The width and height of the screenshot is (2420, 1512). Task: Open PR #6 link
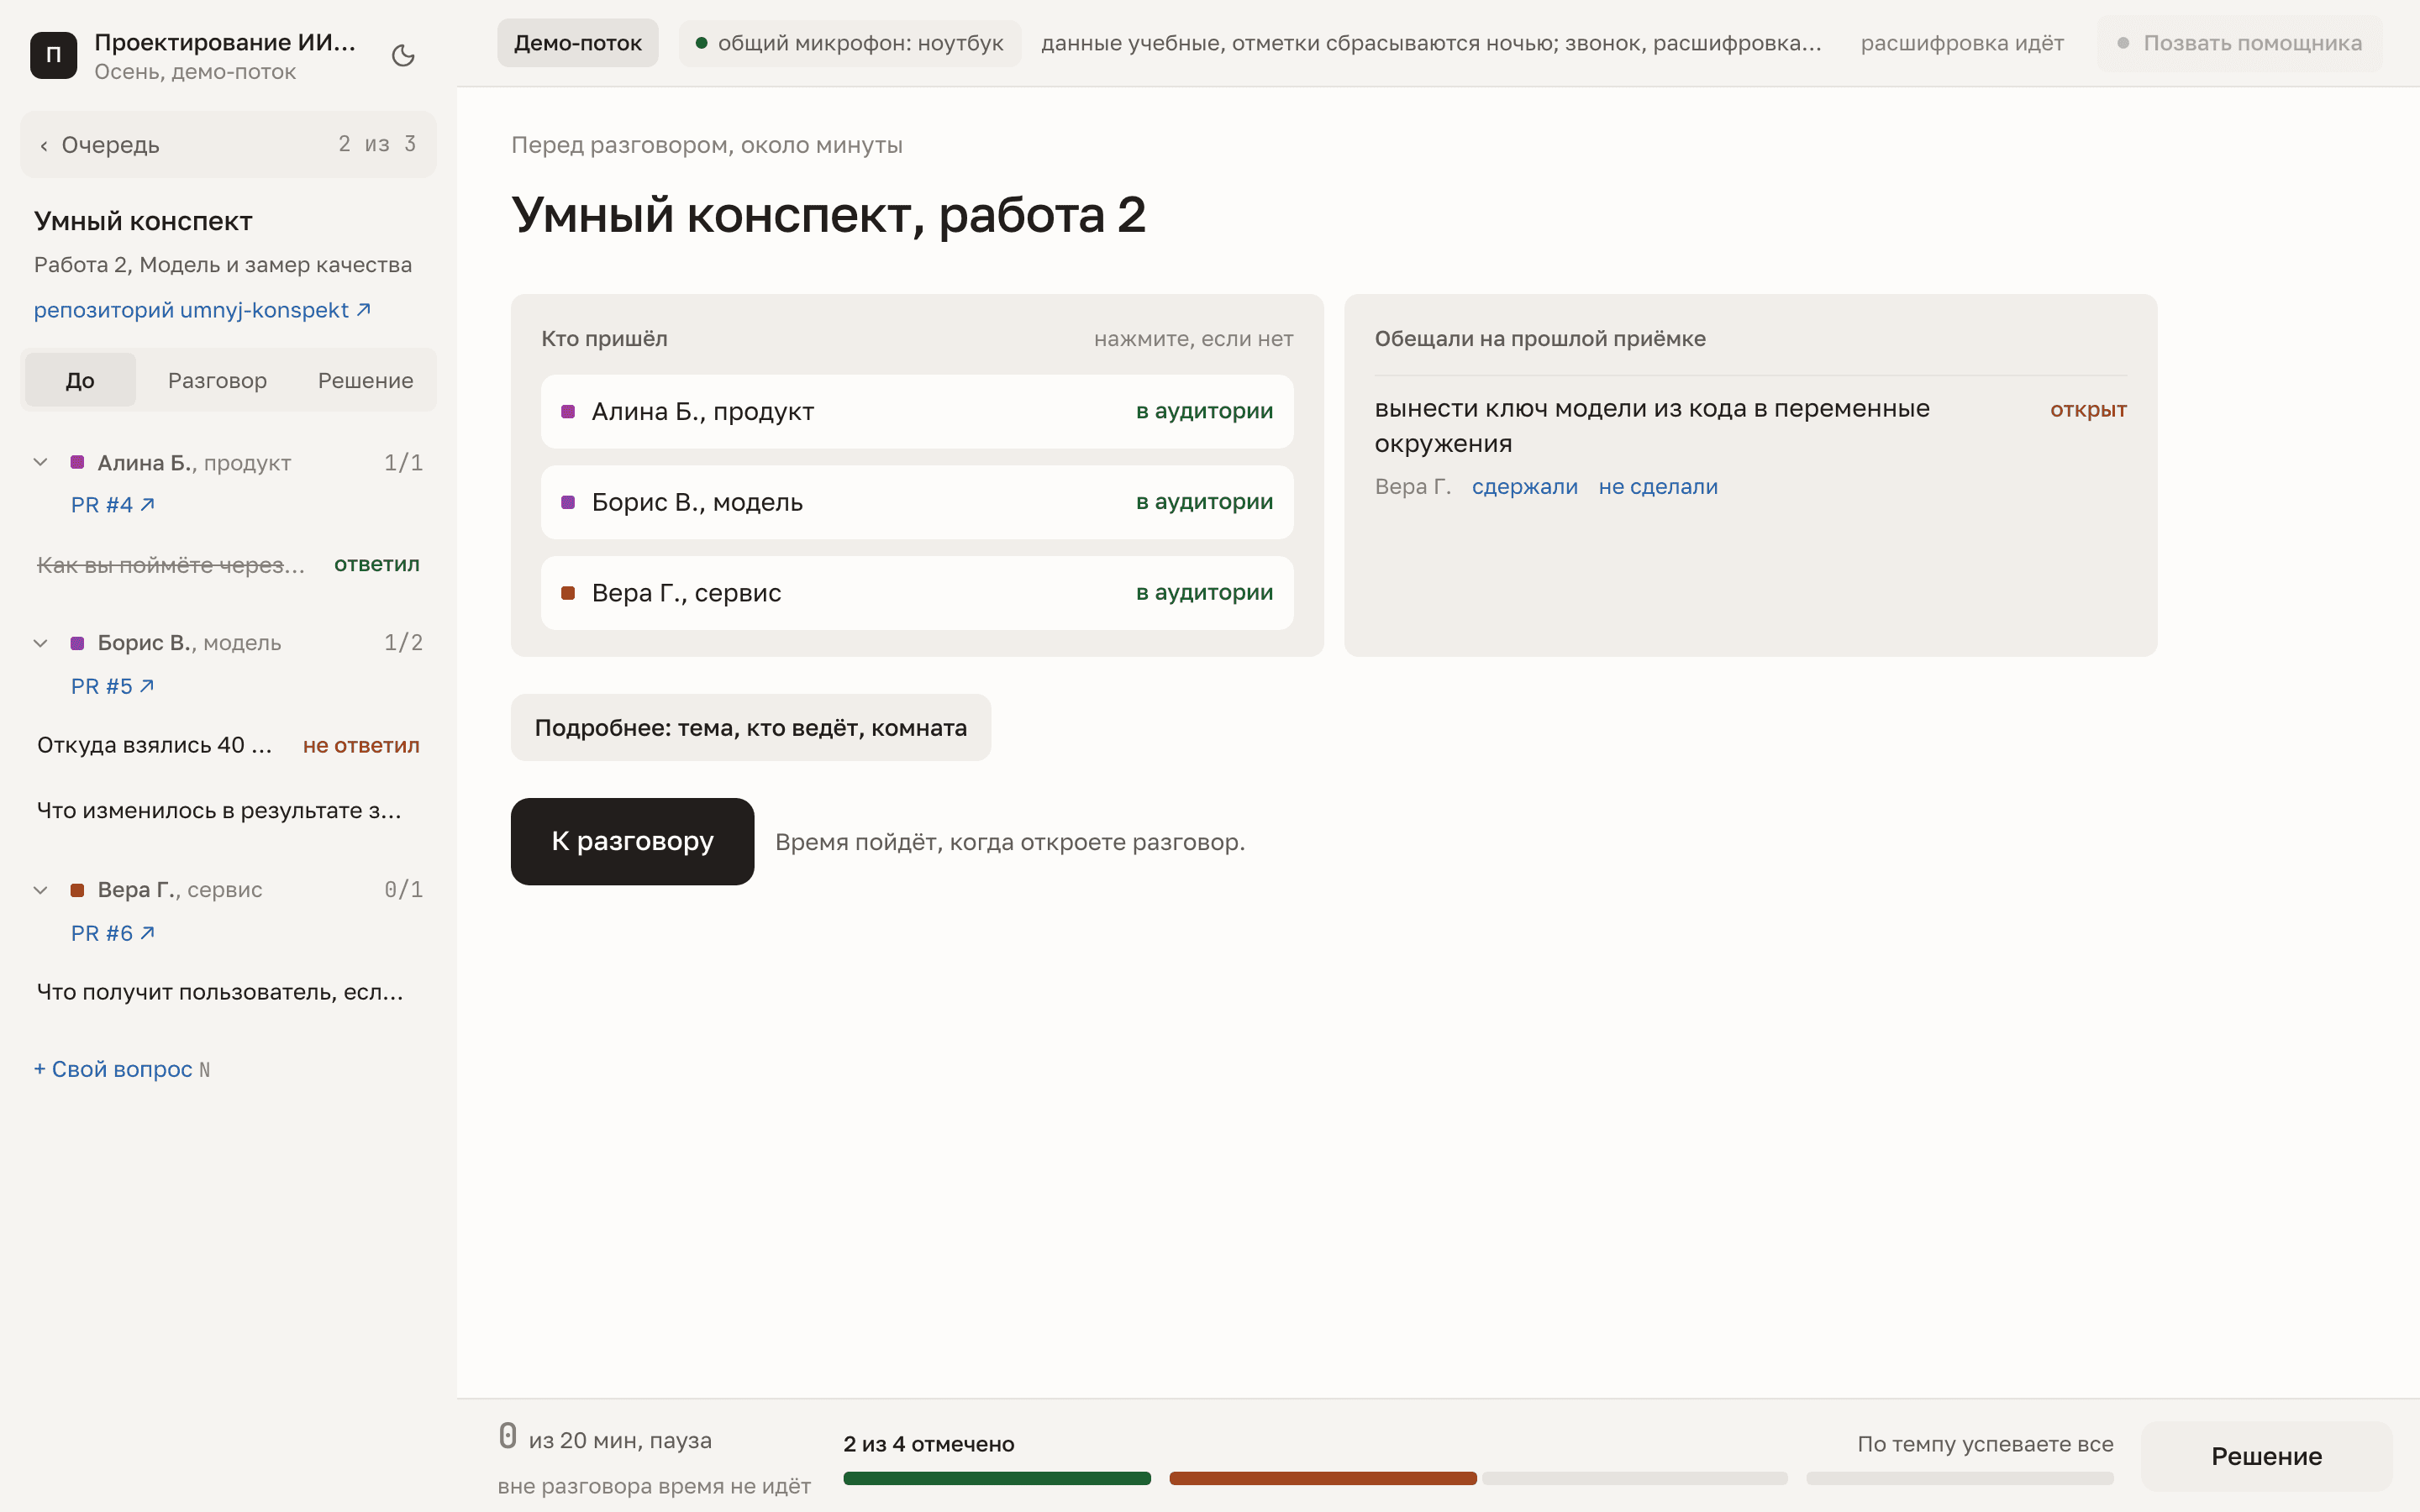coord(113,933)
